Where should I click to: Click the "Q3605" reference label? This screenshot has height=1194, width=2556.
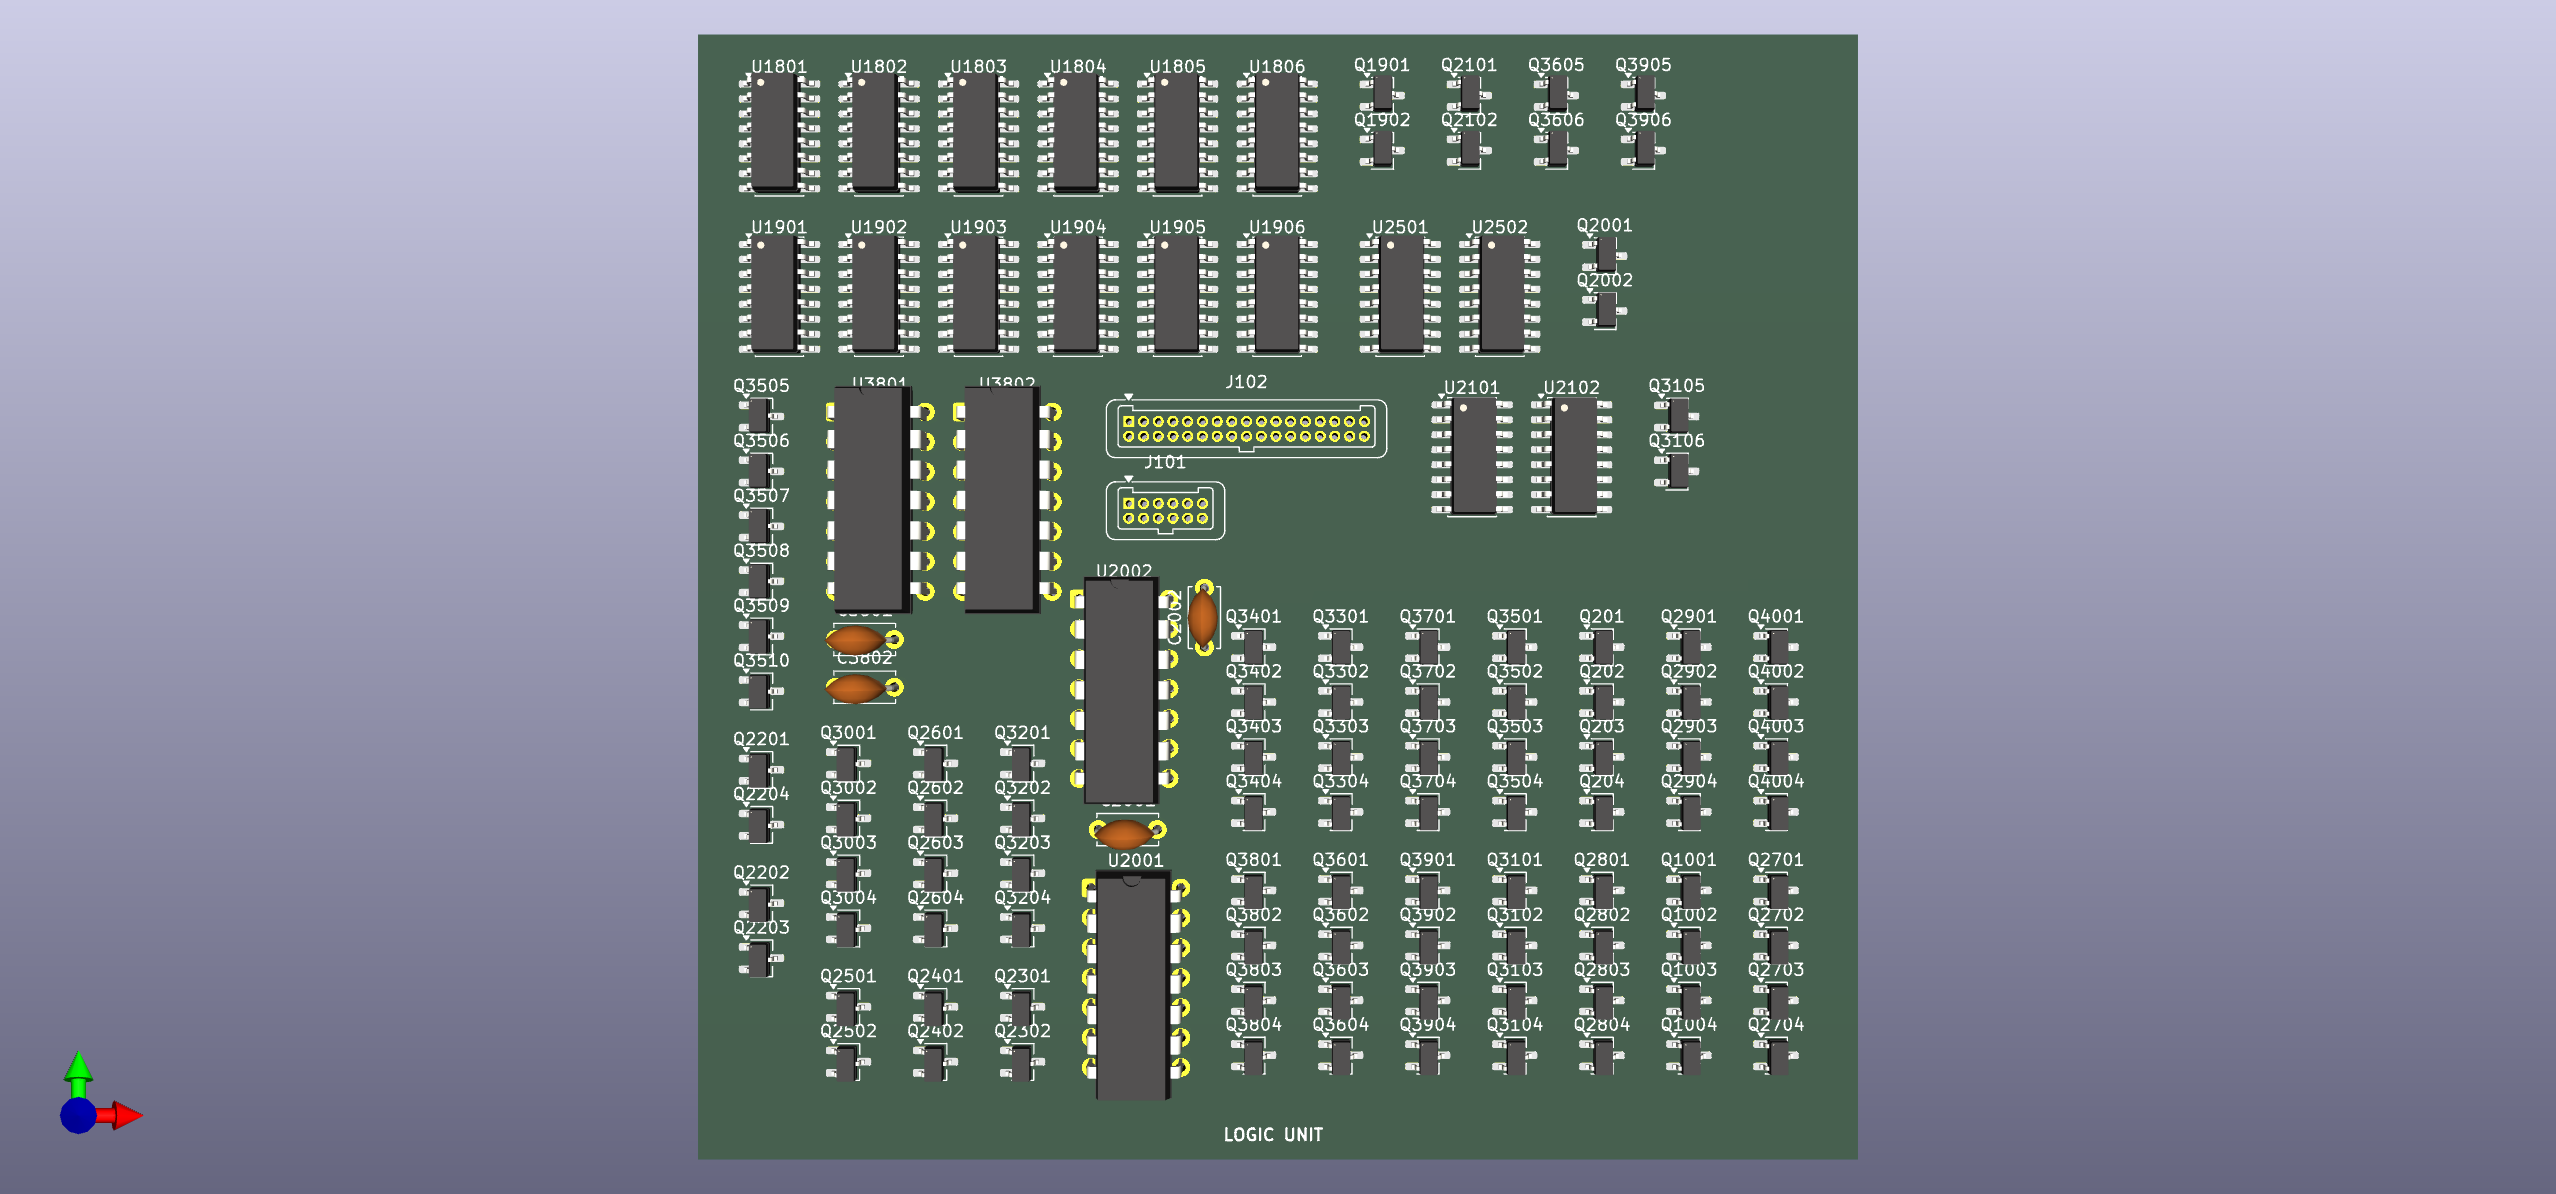(1555, 65)
